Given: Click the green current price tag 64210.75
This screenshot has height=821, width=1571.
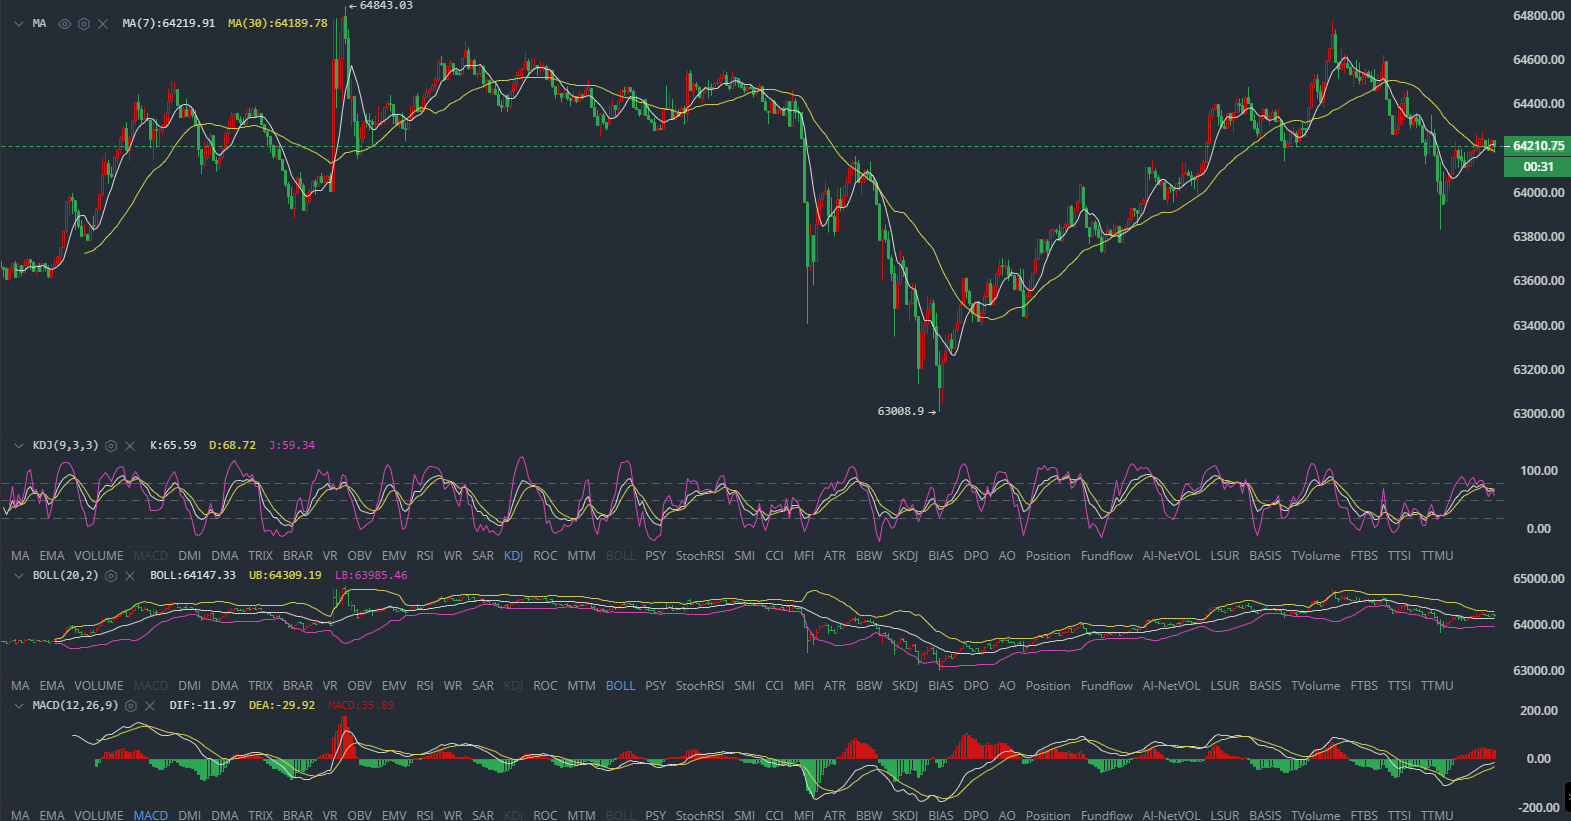Looking at the screenshot, I should pyautogui.click(x=1538, y=146).
